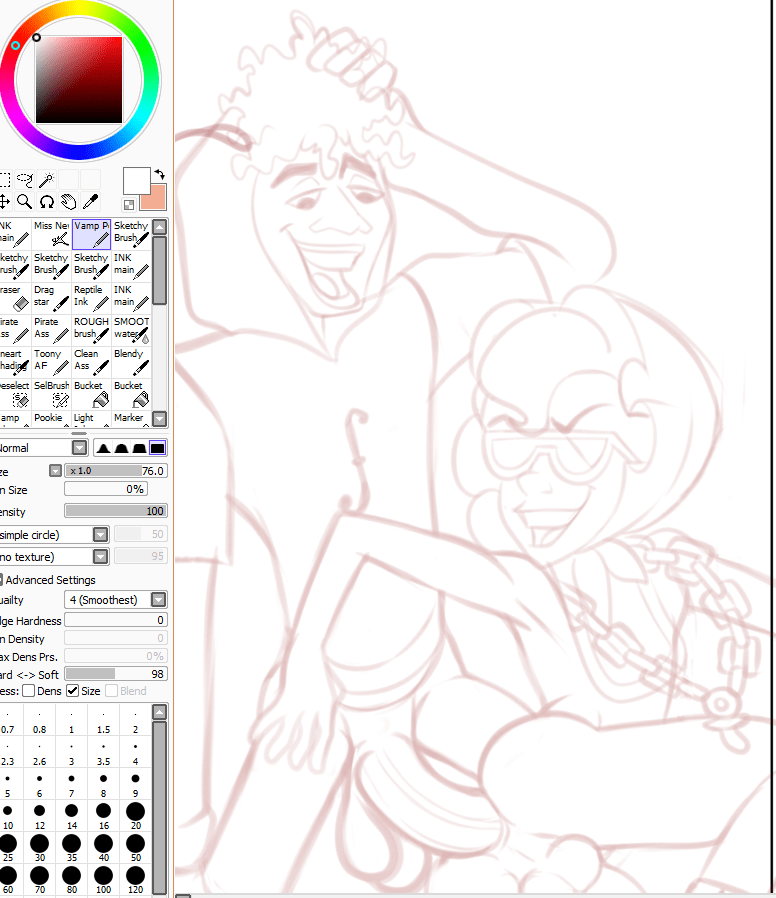The height and width of the screenshot is (898, 776).
Task: Pick brush size preset 50
Action: pos(136,849)
